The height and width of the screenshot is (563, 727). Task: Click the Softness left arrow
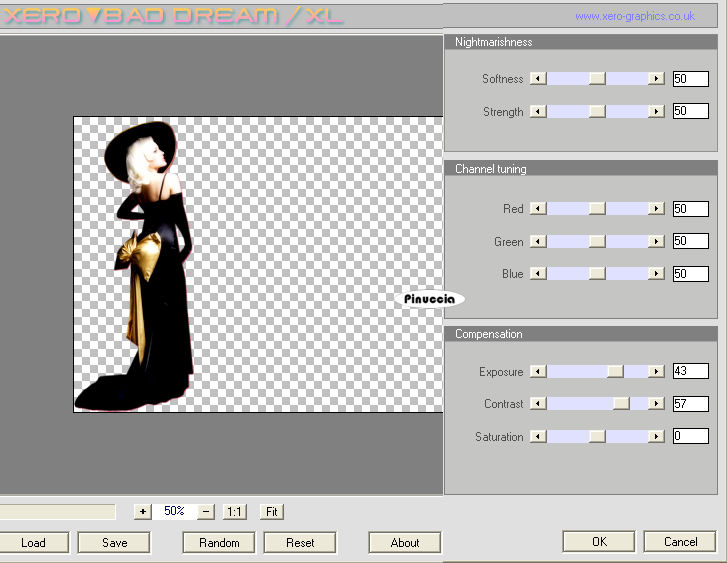pyautogui.click(x=538, y=78)
